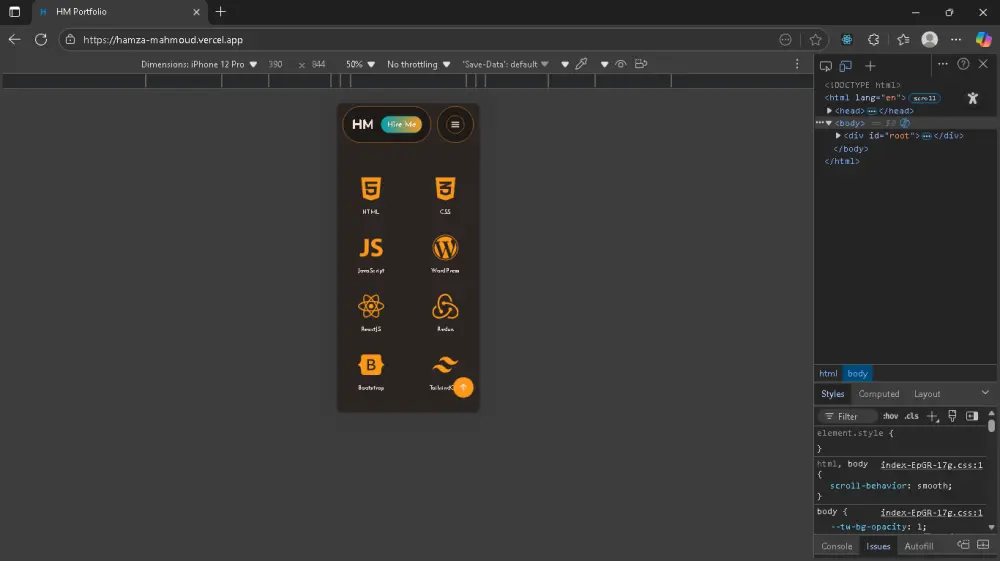1000x561 pixels.
Task: Open the 50% zoom dropdown
Action: click(360, 64)
